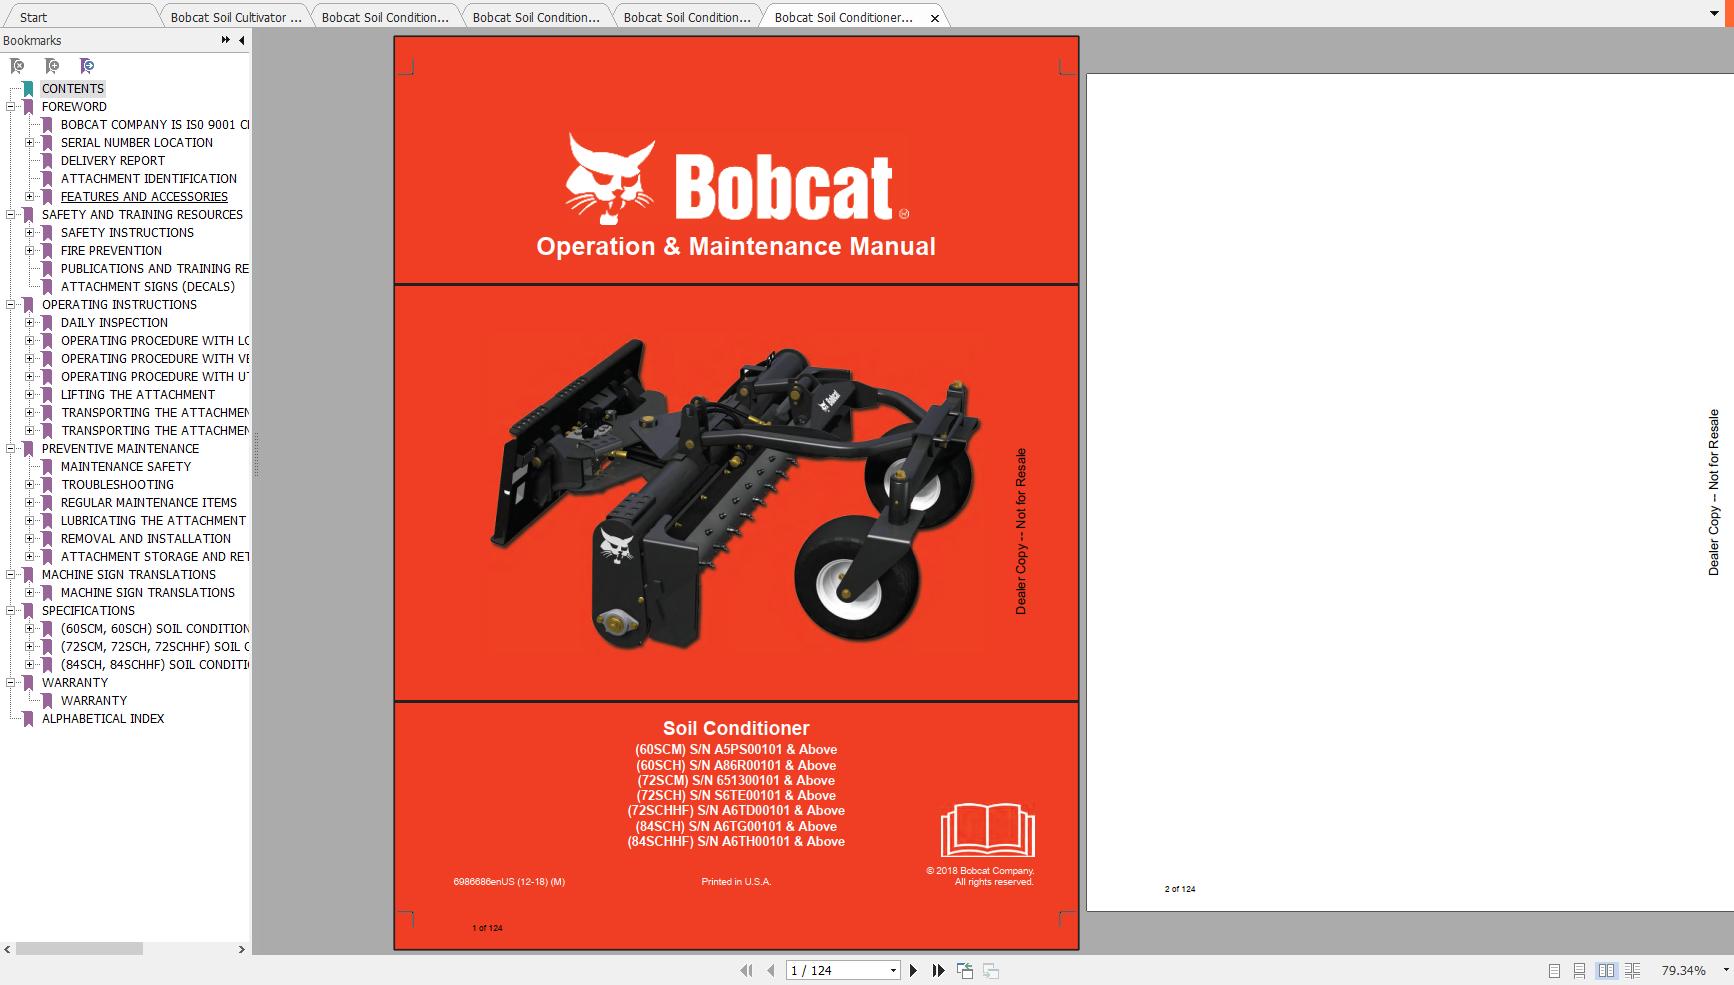1734x985 pixels.
Task: Enable continuous scrolling page view
Action: pyautogui.click(x=1580, y=970)
